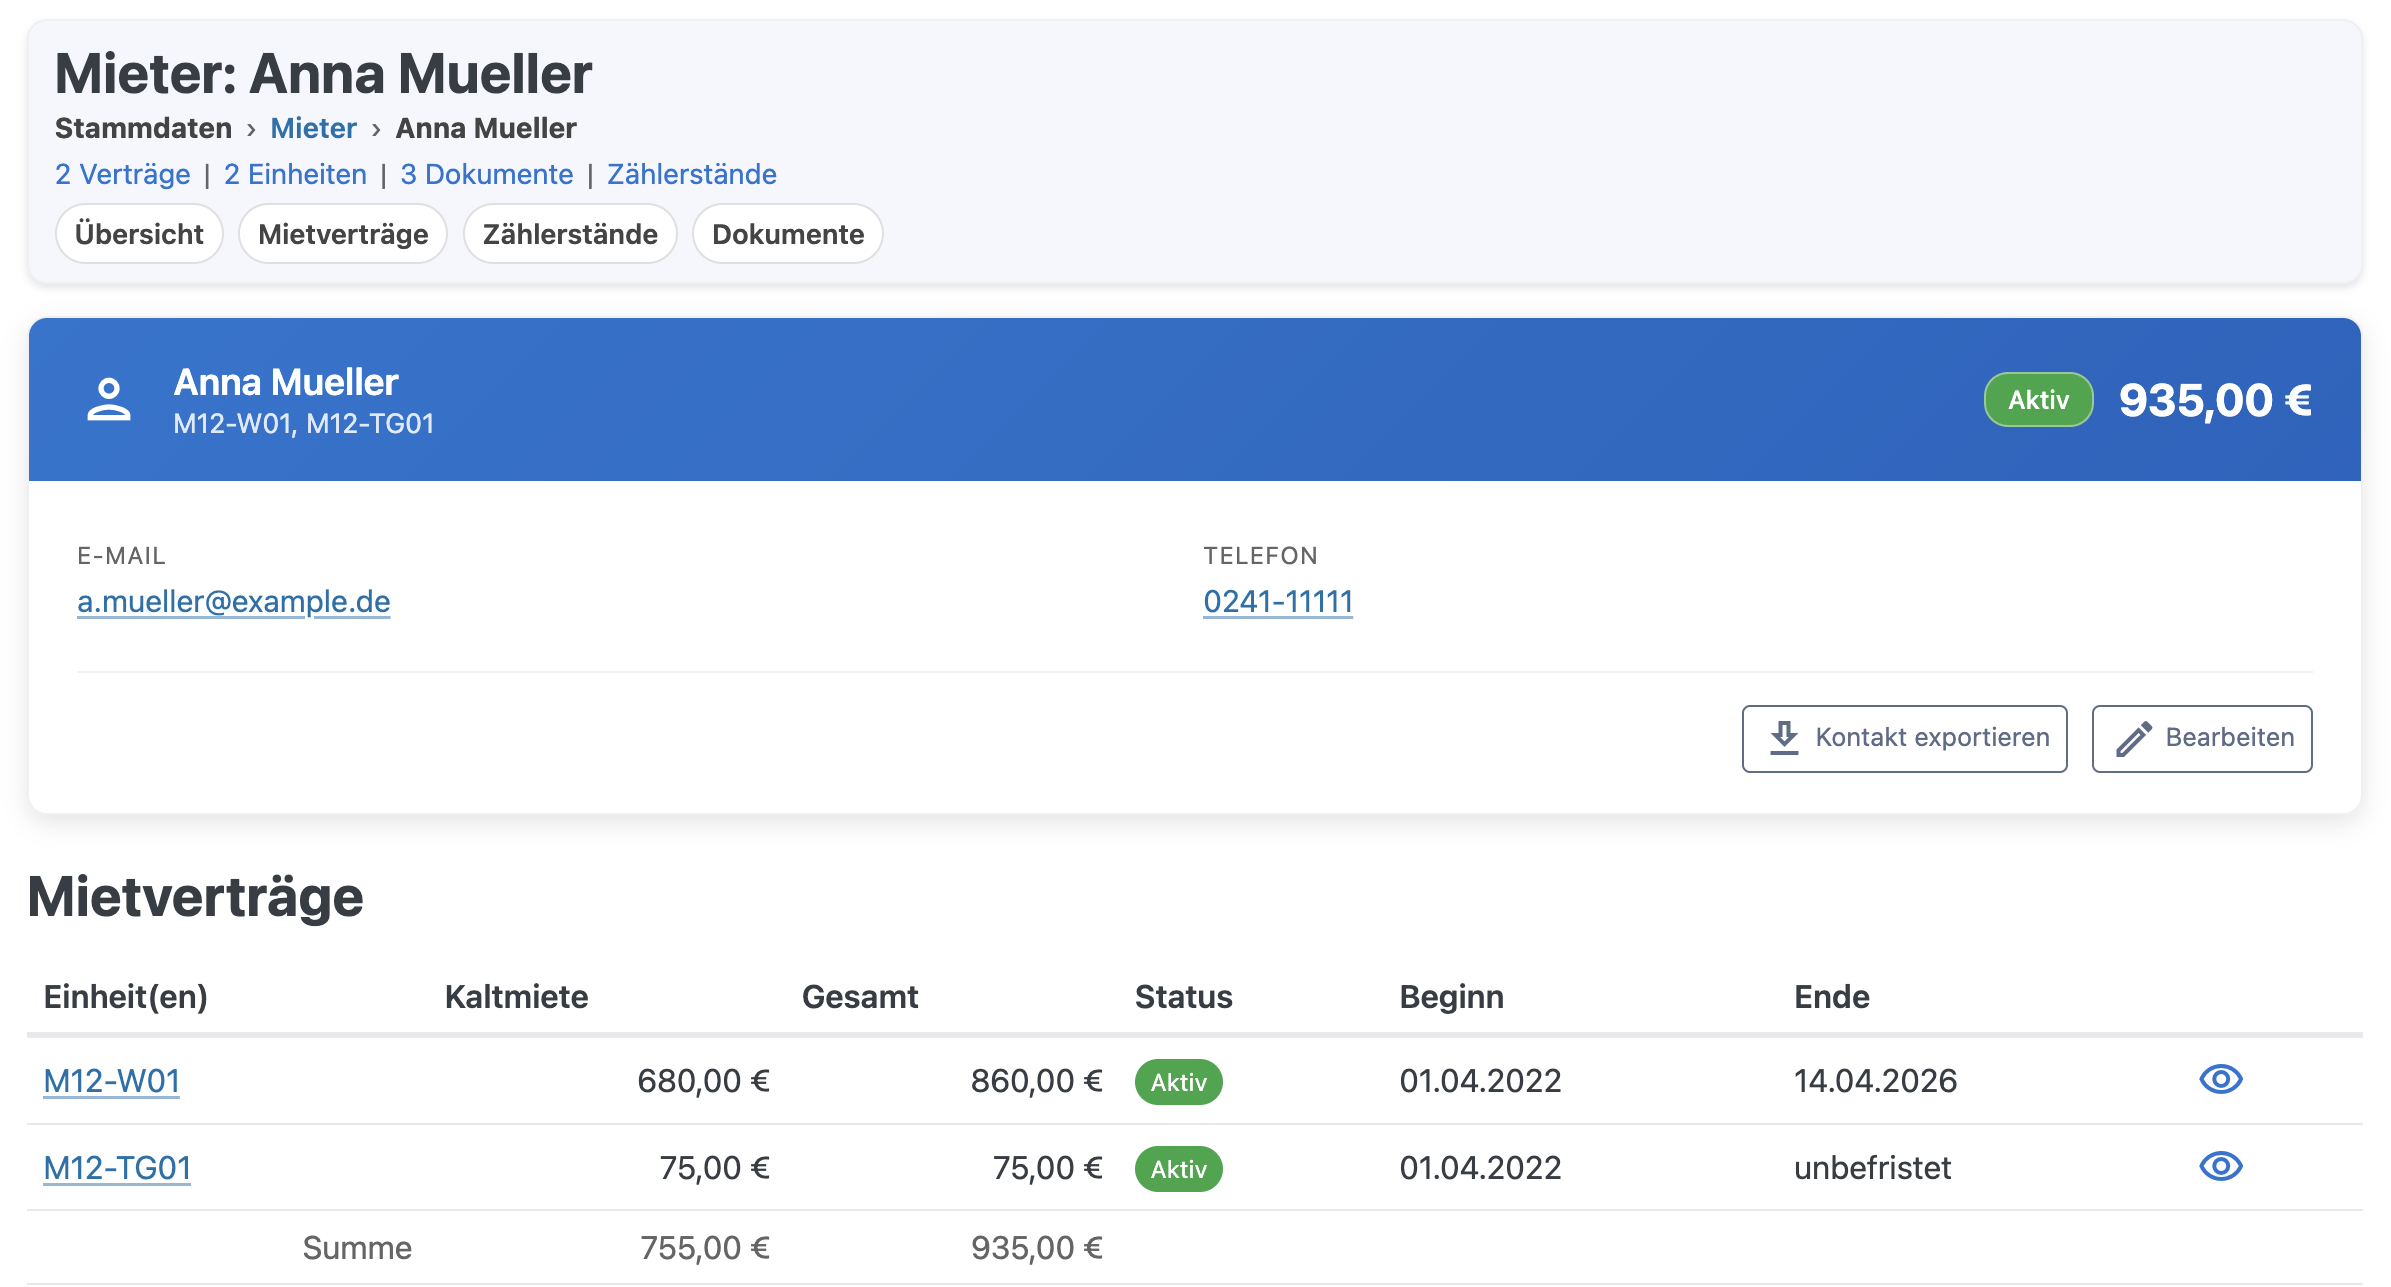Click the Aktiv status badge for M12-TG01

1178,1169
